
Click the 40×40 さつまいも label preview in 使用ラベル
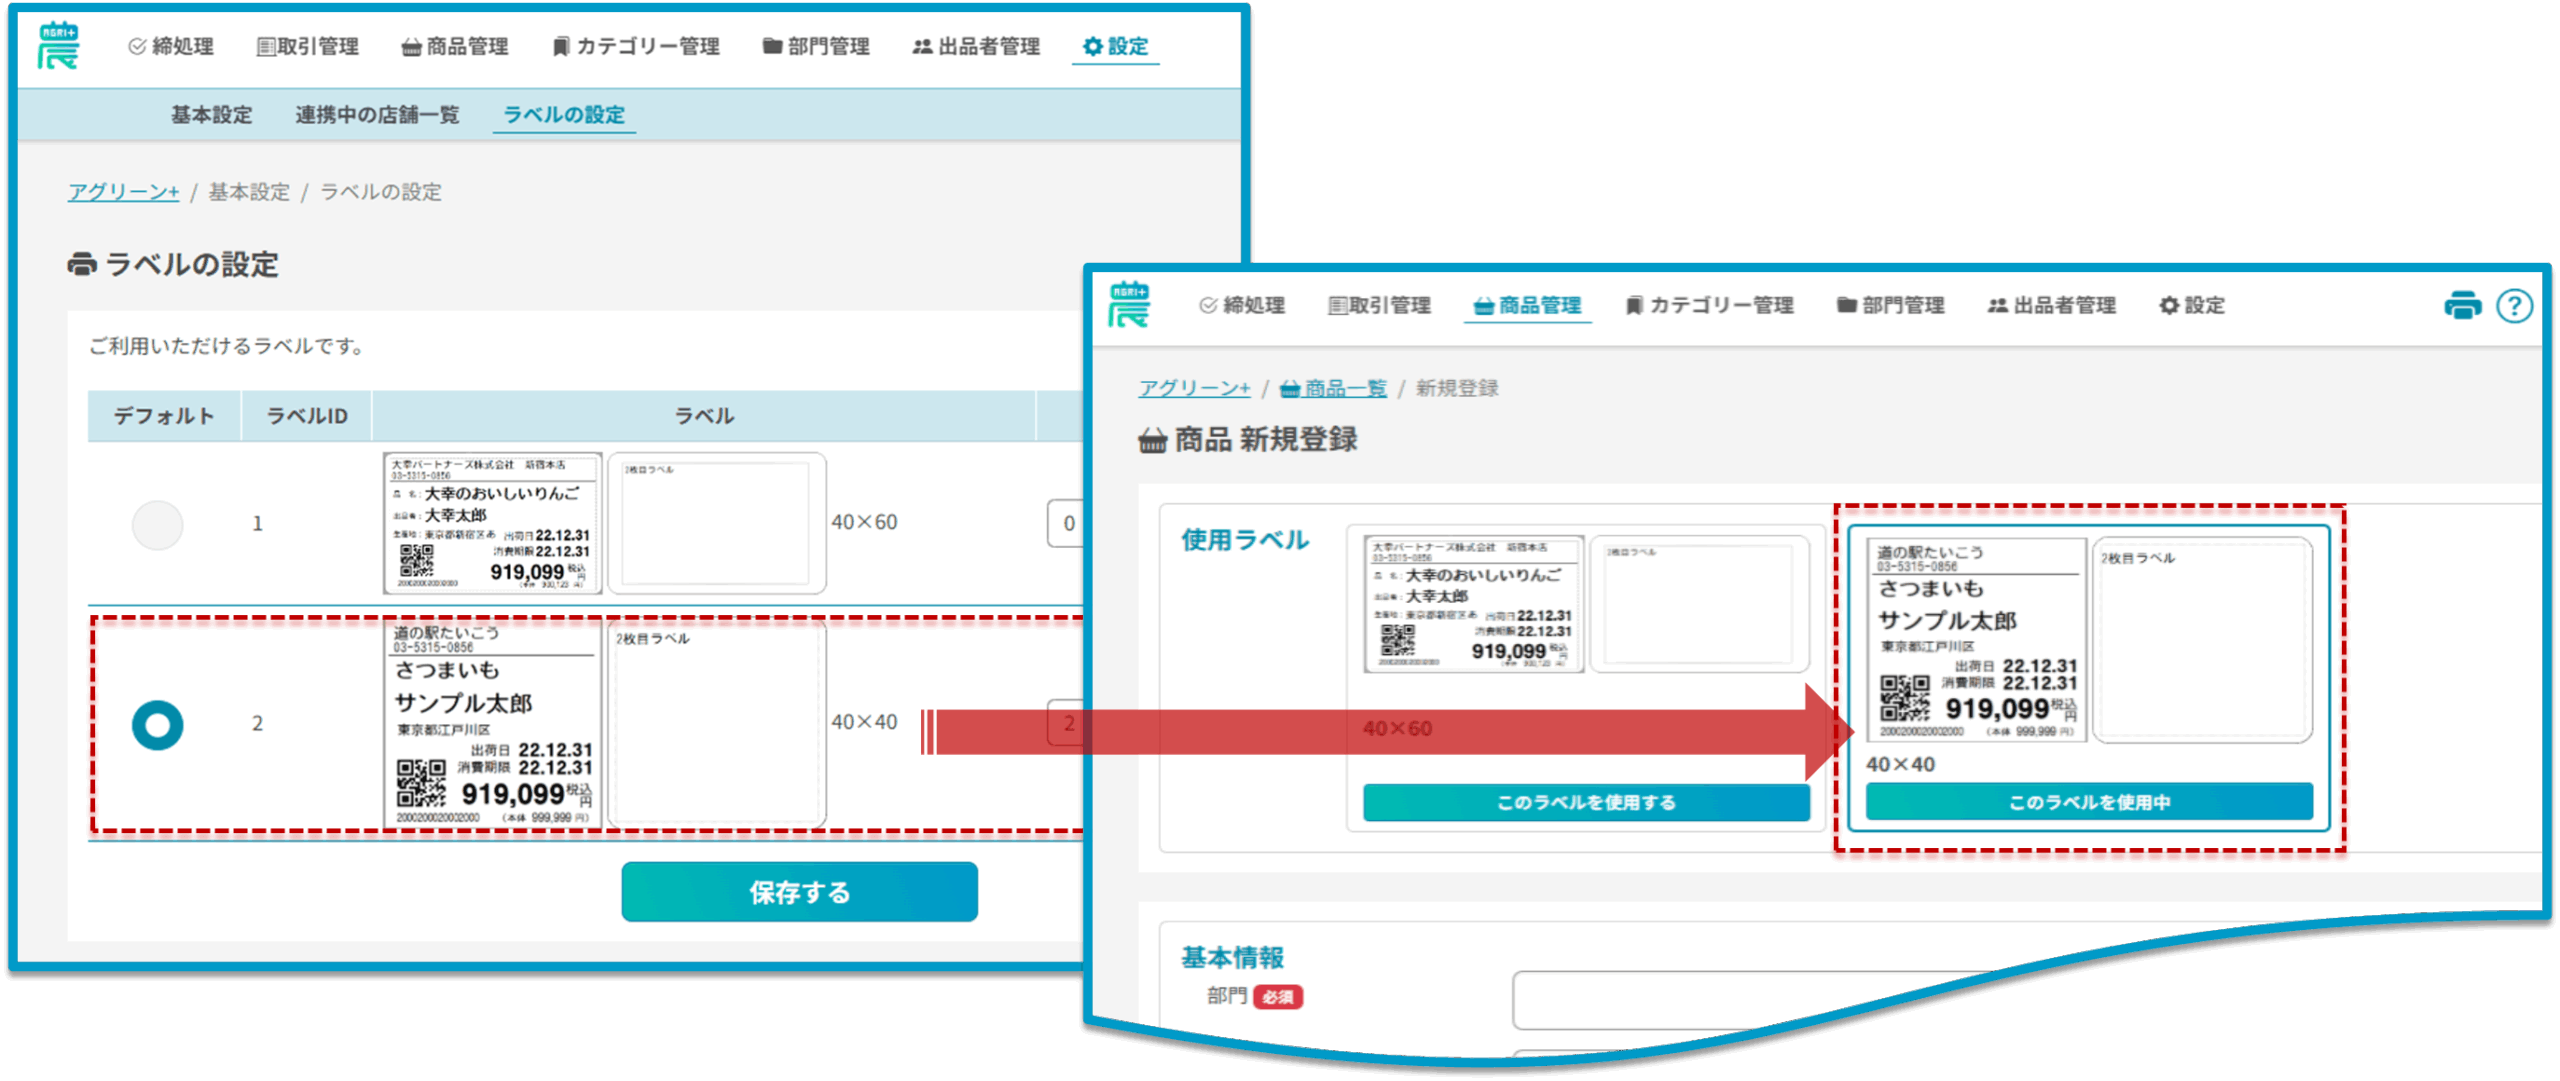click(x=1976, y=640)
